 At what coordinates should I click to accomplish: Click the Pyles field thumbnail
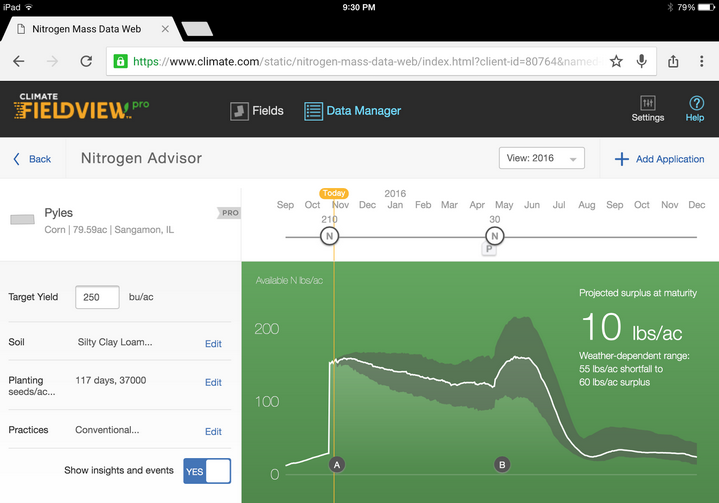pyautogui.click(x=22, y=220)
